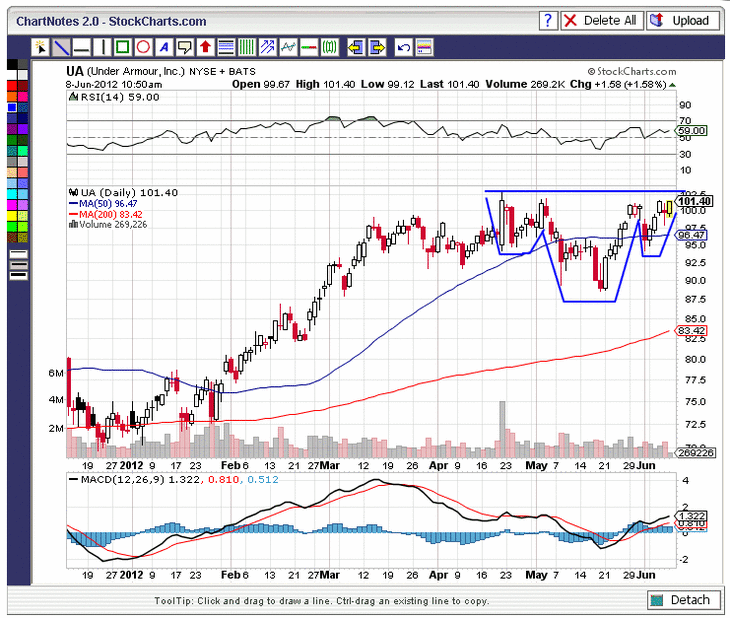Choose the medium line width option
Viewport: 730px width, 618px height.
pos(19,265)
